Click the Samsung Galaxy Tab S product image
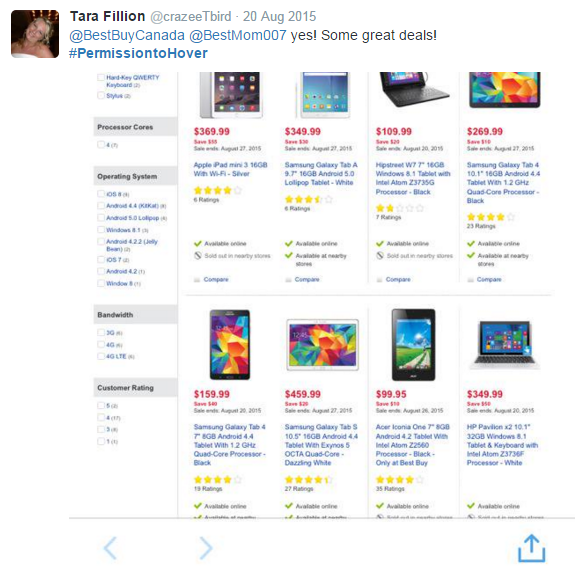 coord(323,345)
